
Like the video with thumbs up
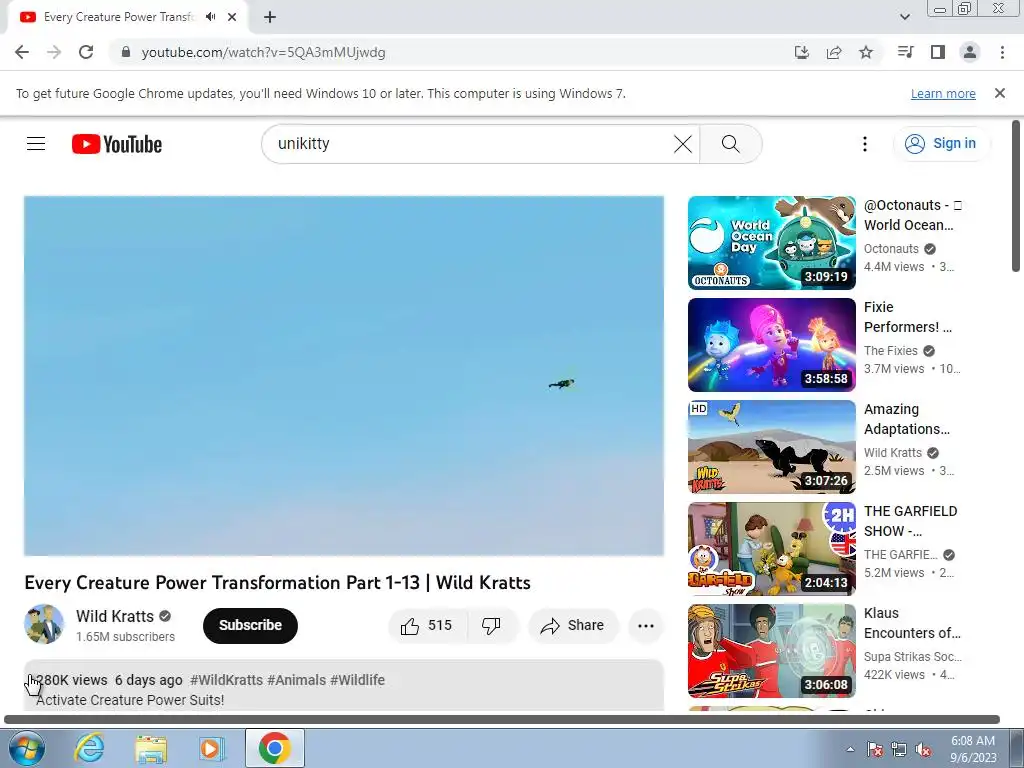[x=428, y=626]
